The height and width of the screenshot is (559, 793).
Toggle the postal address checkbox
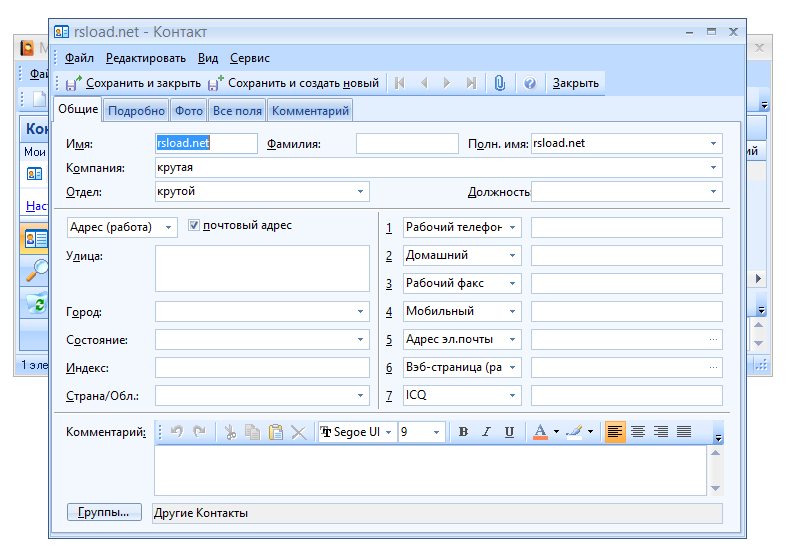click(x=194, y=225)
